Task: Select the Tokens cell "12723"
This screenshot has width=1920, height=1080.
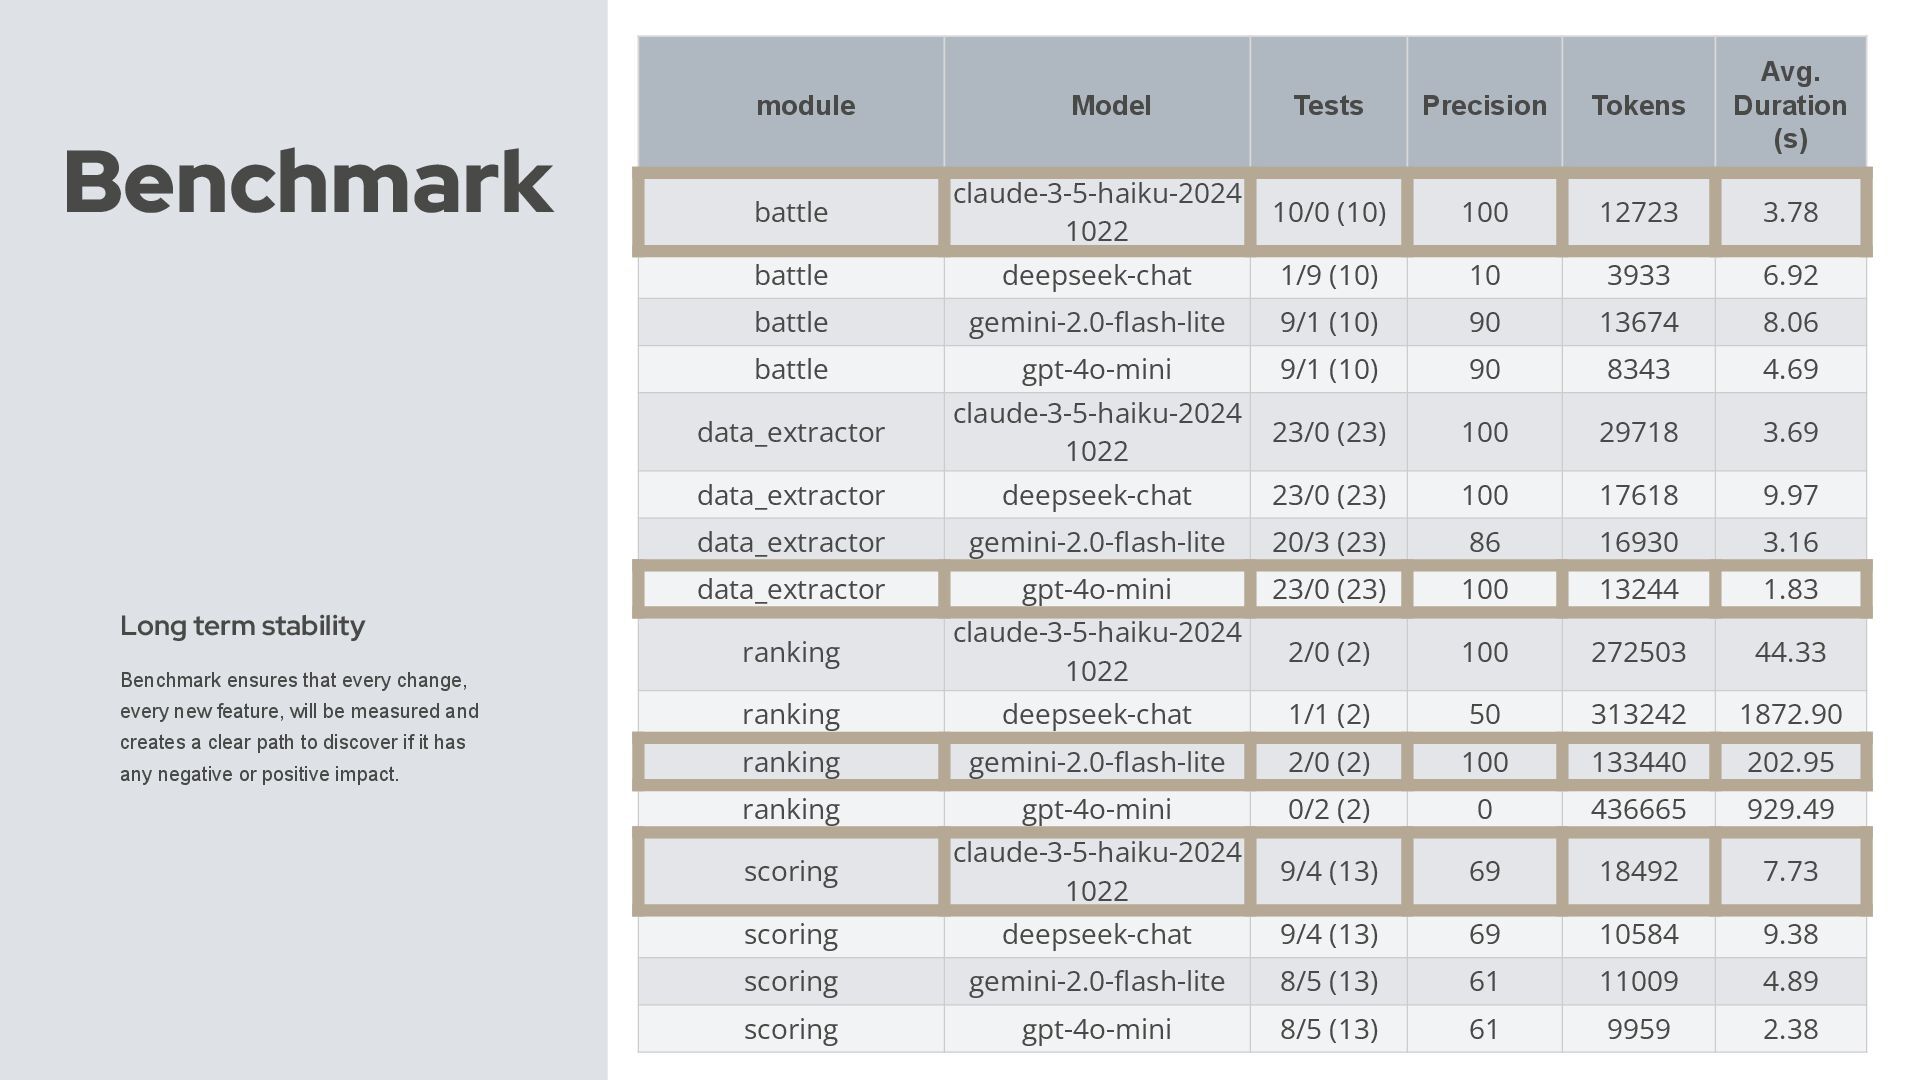Action: 1638,212
